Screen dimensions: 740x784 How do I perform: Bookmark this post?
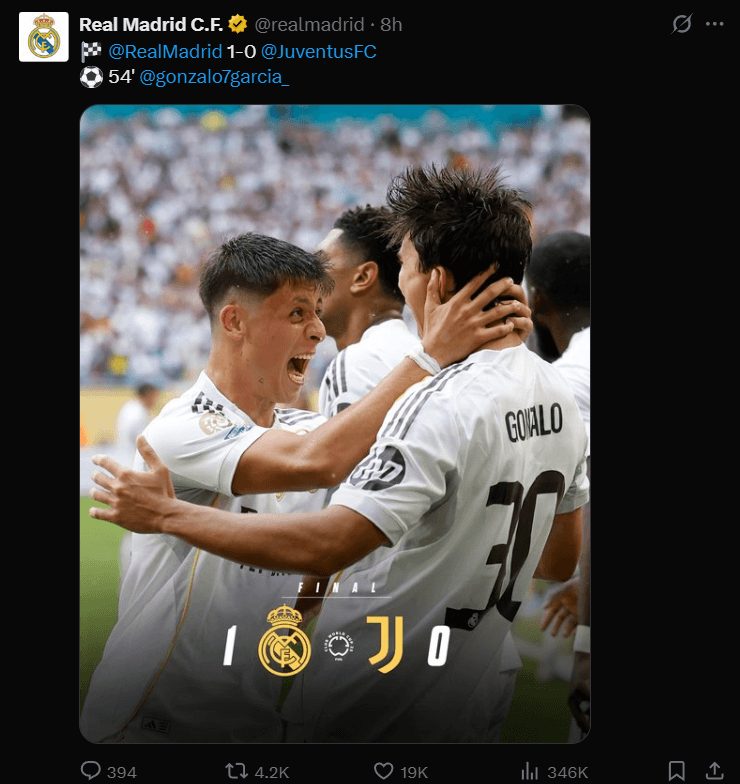coord(676,770)
